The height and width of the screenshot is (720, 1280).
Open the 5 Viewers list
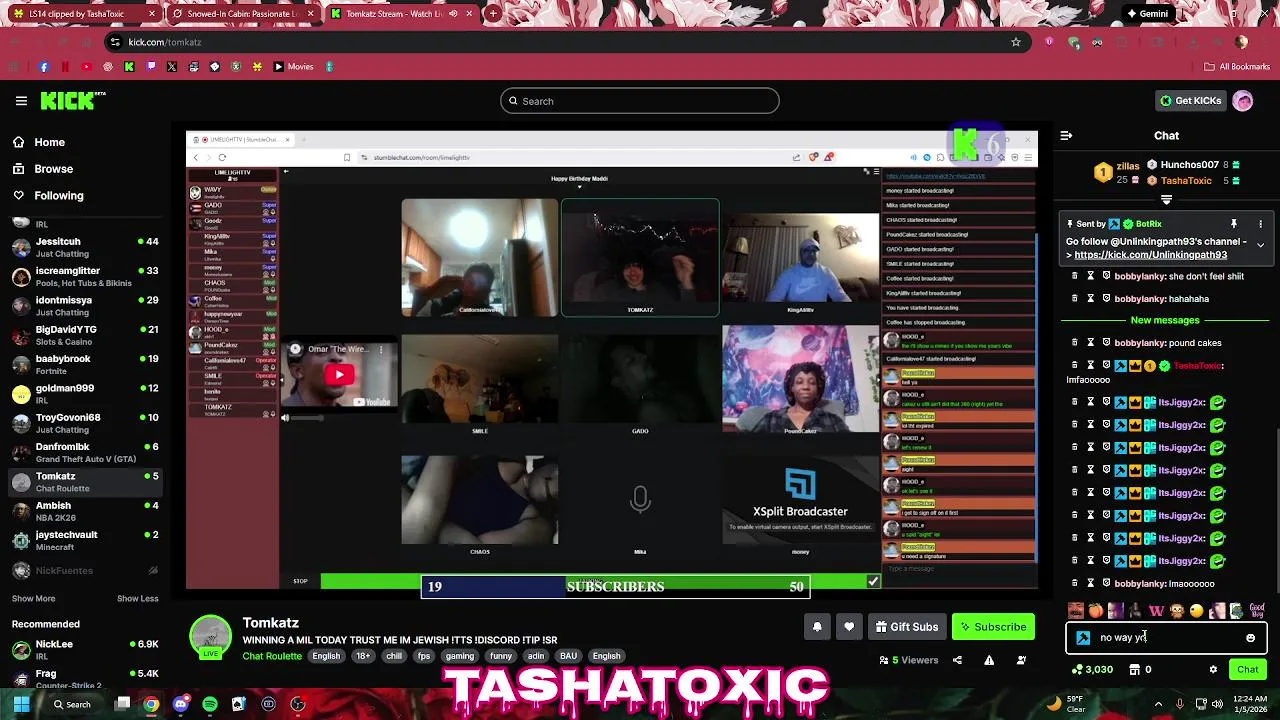pos(909,660)
